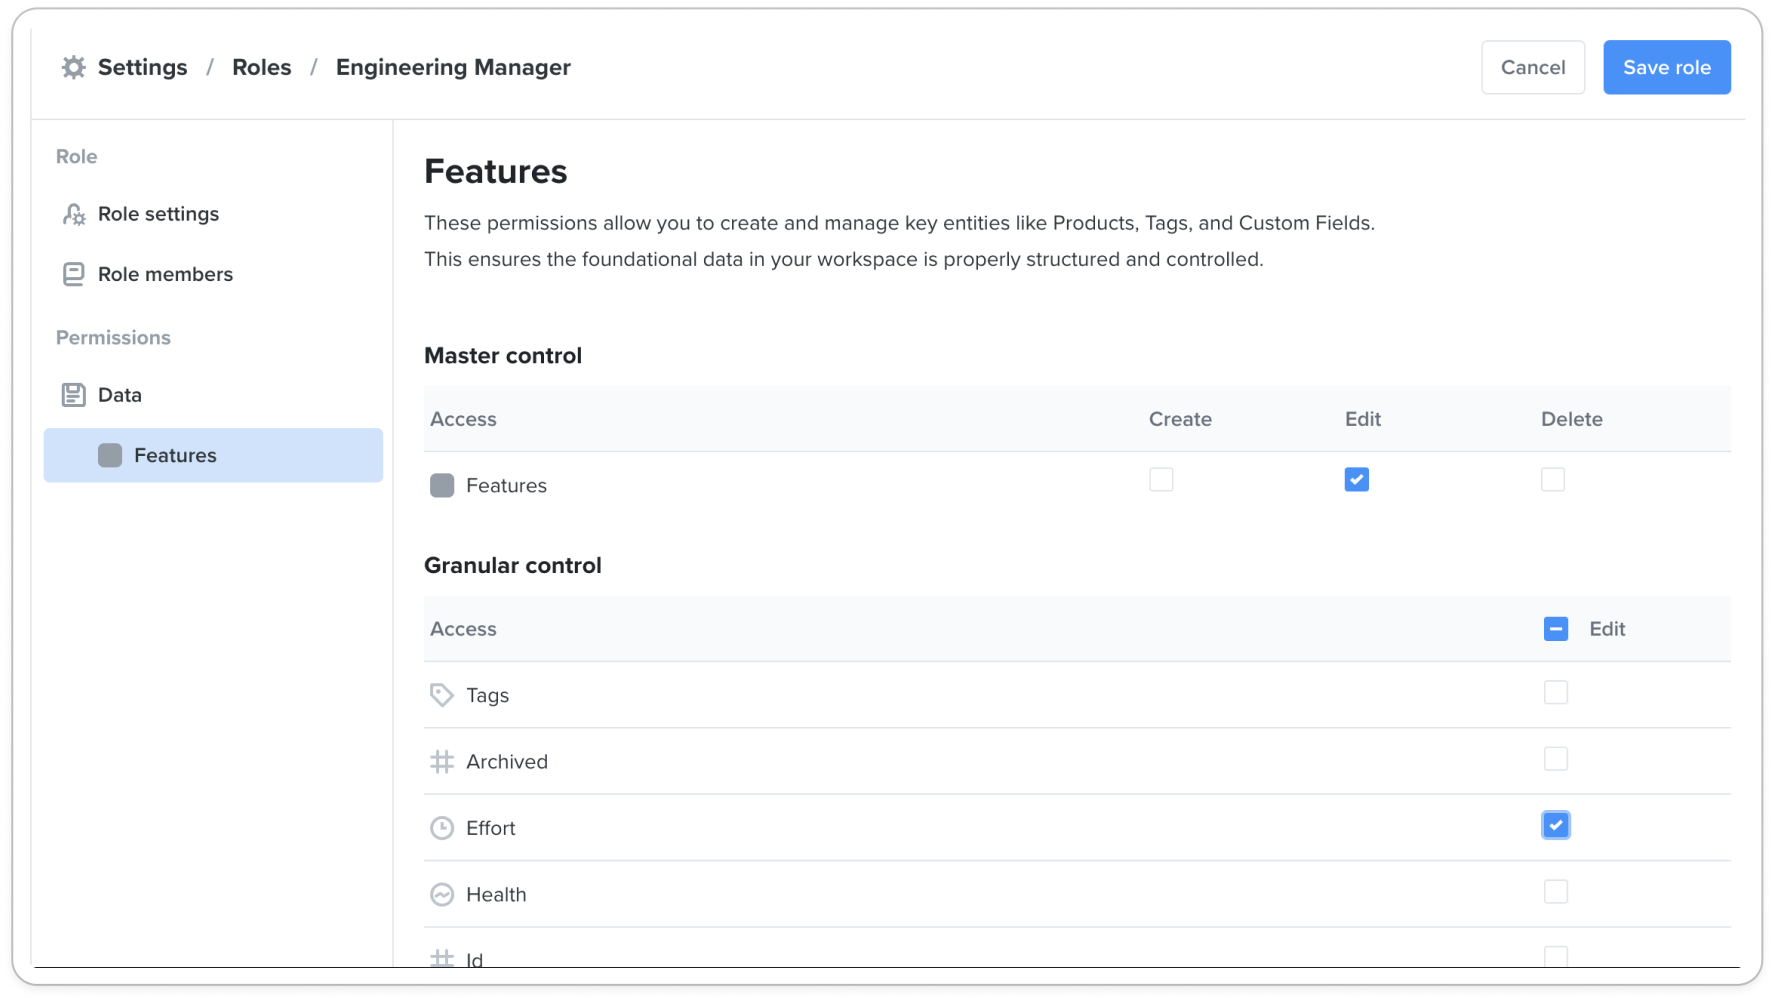The width and height of the screenshot is (1773, 1000).
Task: Enable Delete permission for Features
Action: click(x=1552, y=480)
